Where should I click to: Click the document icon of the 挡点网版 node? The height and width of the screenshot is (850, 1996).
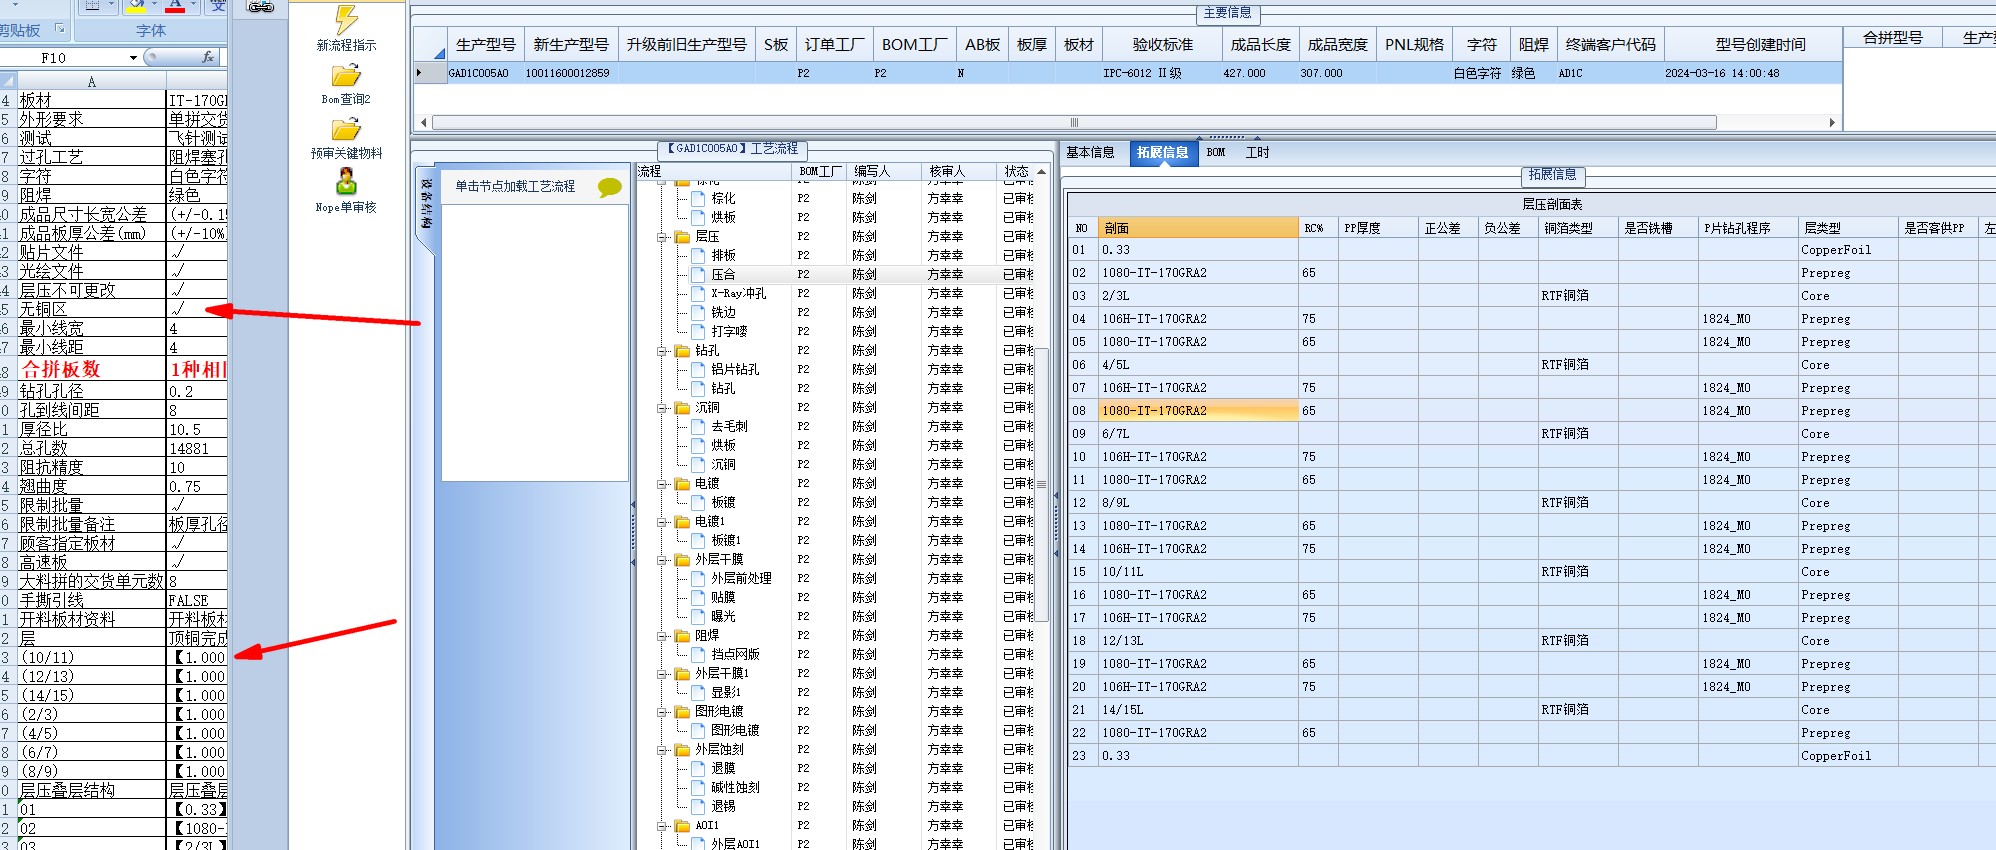tap(699, 655)
